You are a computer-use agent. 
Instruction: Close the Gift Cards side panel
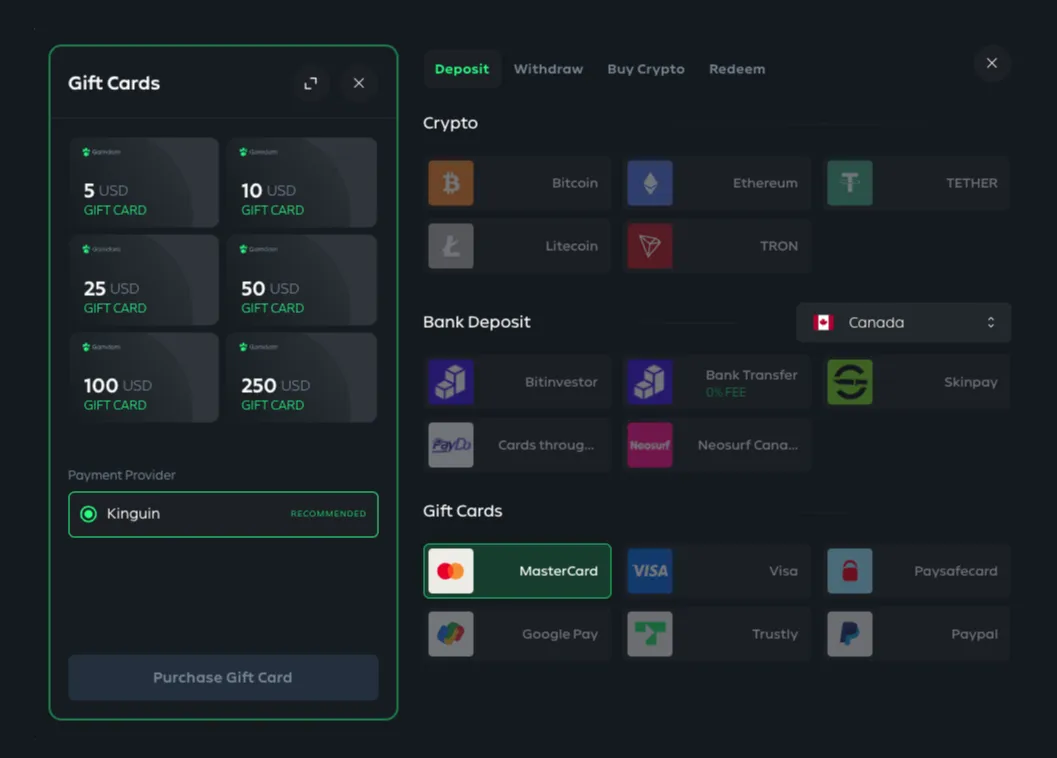[x=359, y=83]
